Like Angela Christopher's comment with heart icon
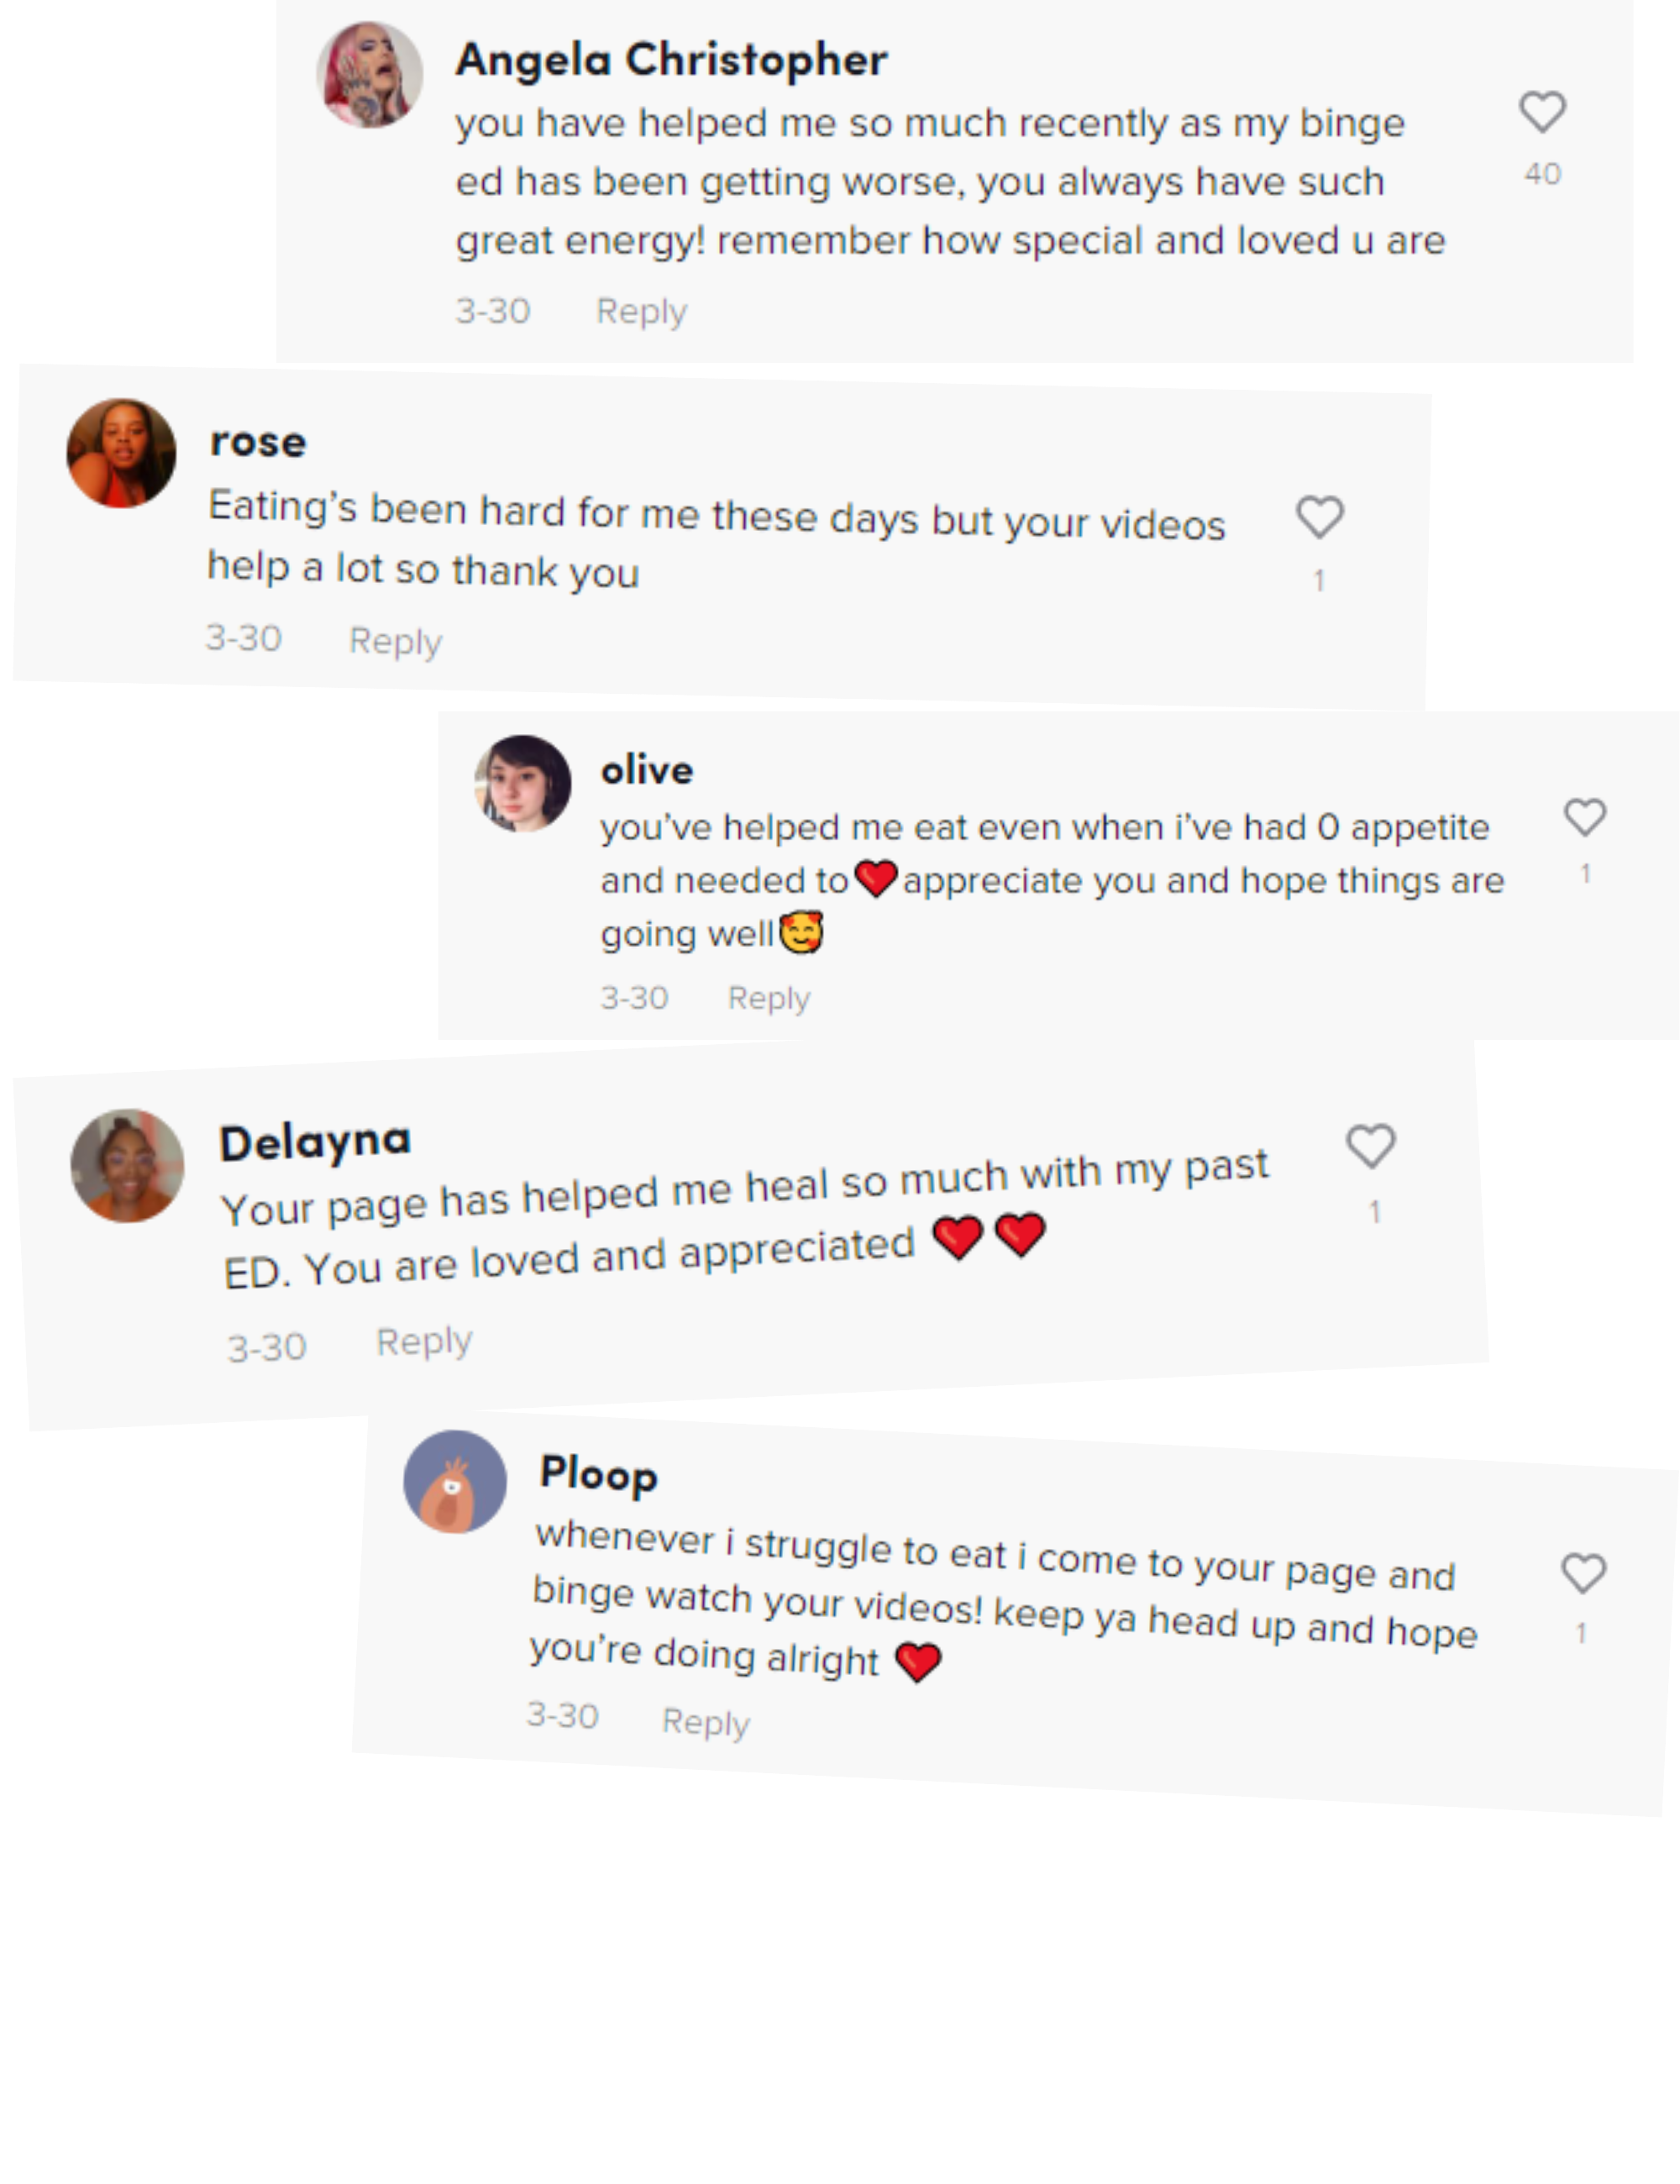Image resolution: width=1680 pixels, height=2184 pixels. point(1542,111)
